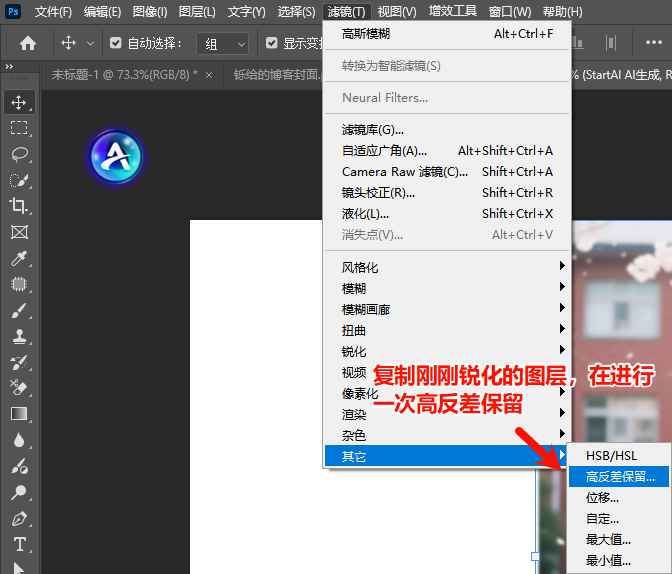The height and width of the screenshot is (574, 672).
Task: Expand the 模糊画廊 submenu
Action: point(446,309)
